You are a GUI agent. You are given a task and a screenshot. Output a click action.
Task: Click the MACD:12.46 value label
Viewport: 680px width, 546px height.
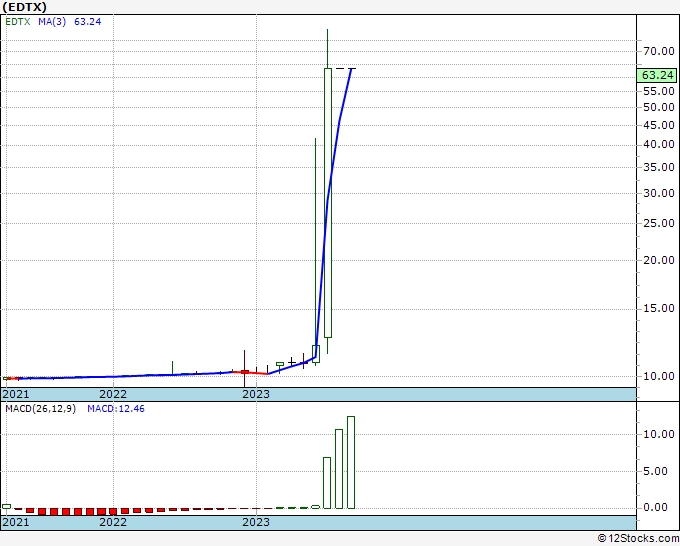click(116, 409)
